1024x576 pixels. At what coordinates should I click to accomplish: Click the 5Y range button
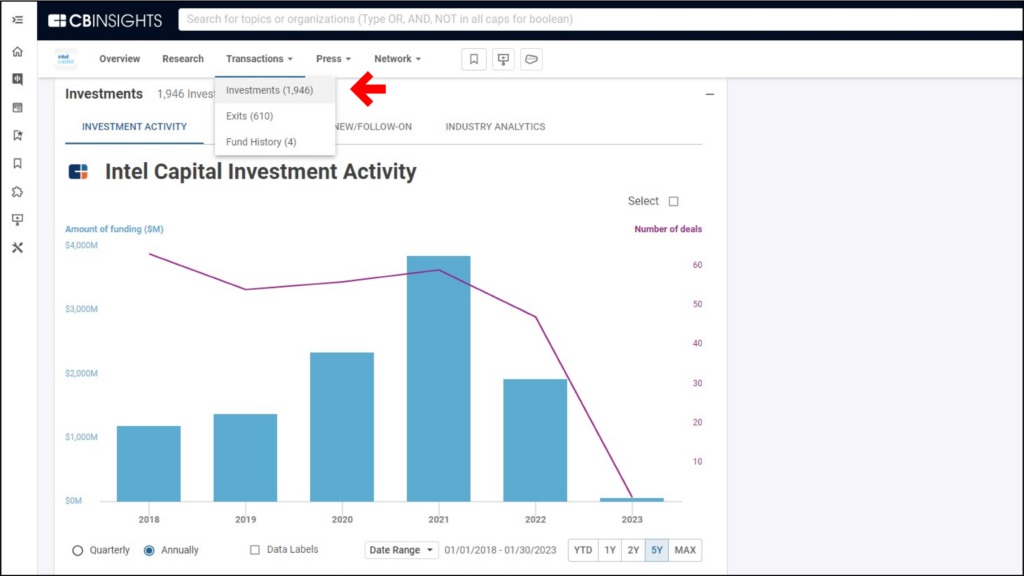(x=657, y=550)
